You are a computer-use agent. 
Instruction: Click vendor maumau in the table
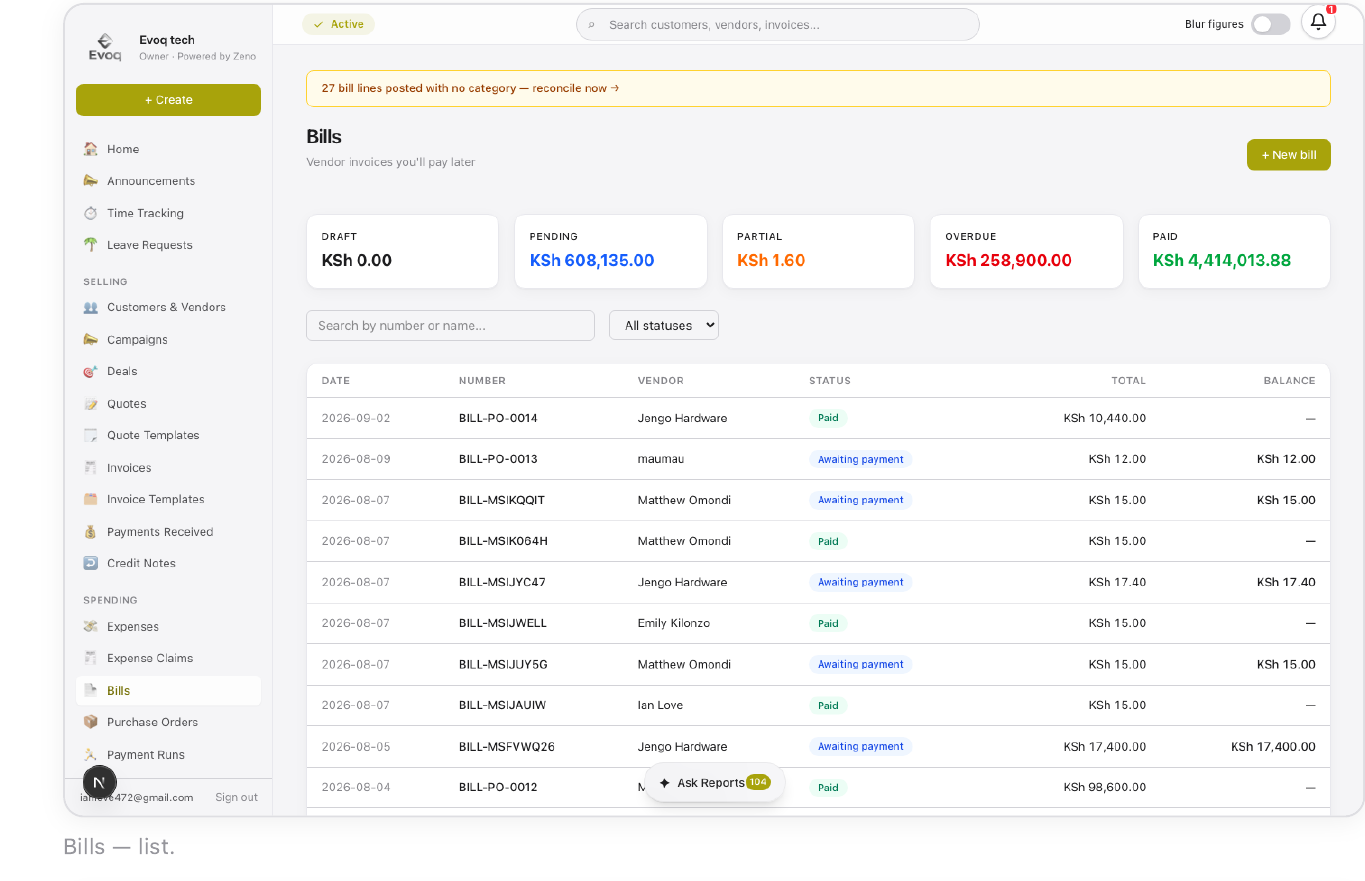pos(660,459)
